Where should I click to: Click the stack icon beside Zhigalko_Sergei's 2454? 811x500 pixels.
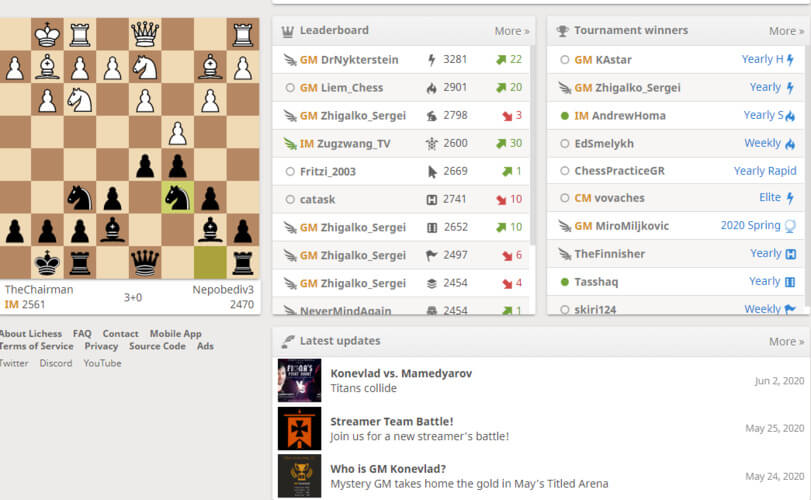[431, 283]
